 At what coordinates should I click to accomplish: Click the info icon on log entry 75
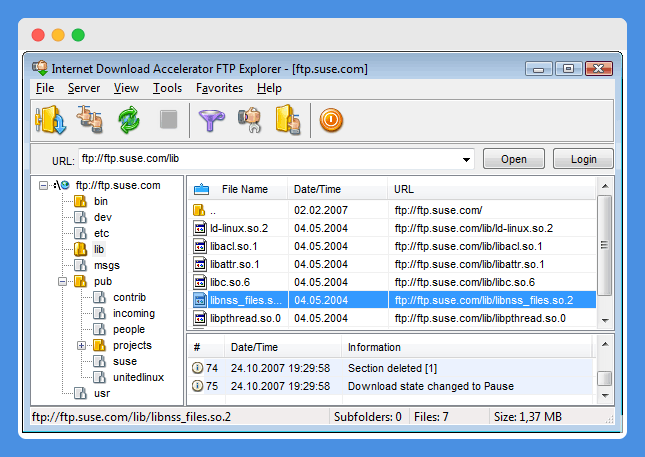click(197, 386)
